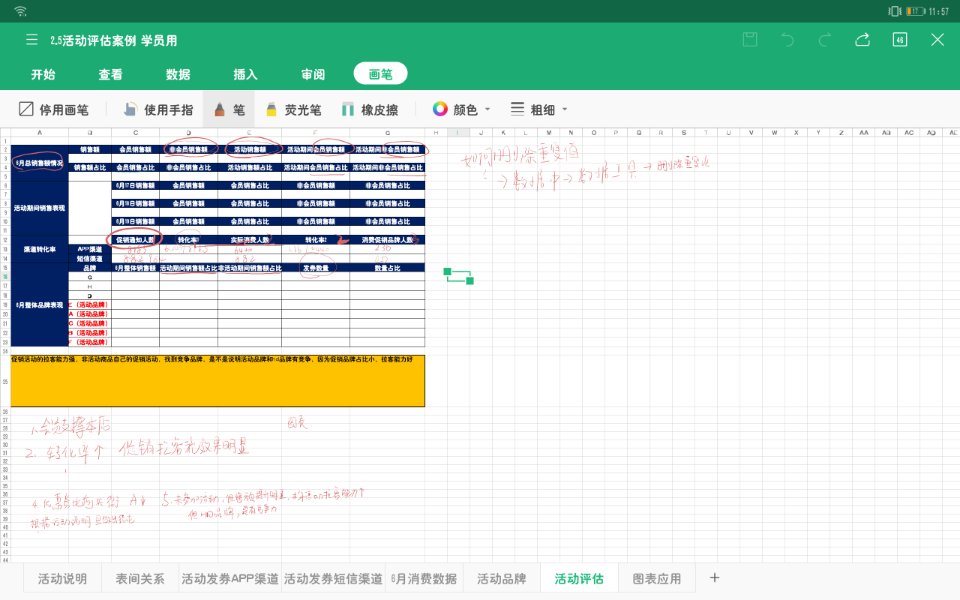Select column A header
The image size is (960, 600).
pos(40,132)
